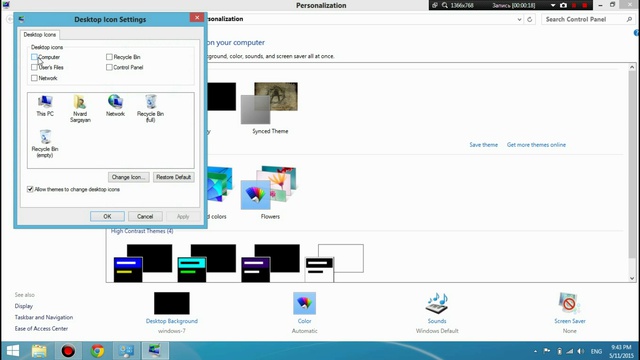Open Control Panel taskbar icon
Image resolution: width=640 pixels, height=360 pixels.
point(126,351)
